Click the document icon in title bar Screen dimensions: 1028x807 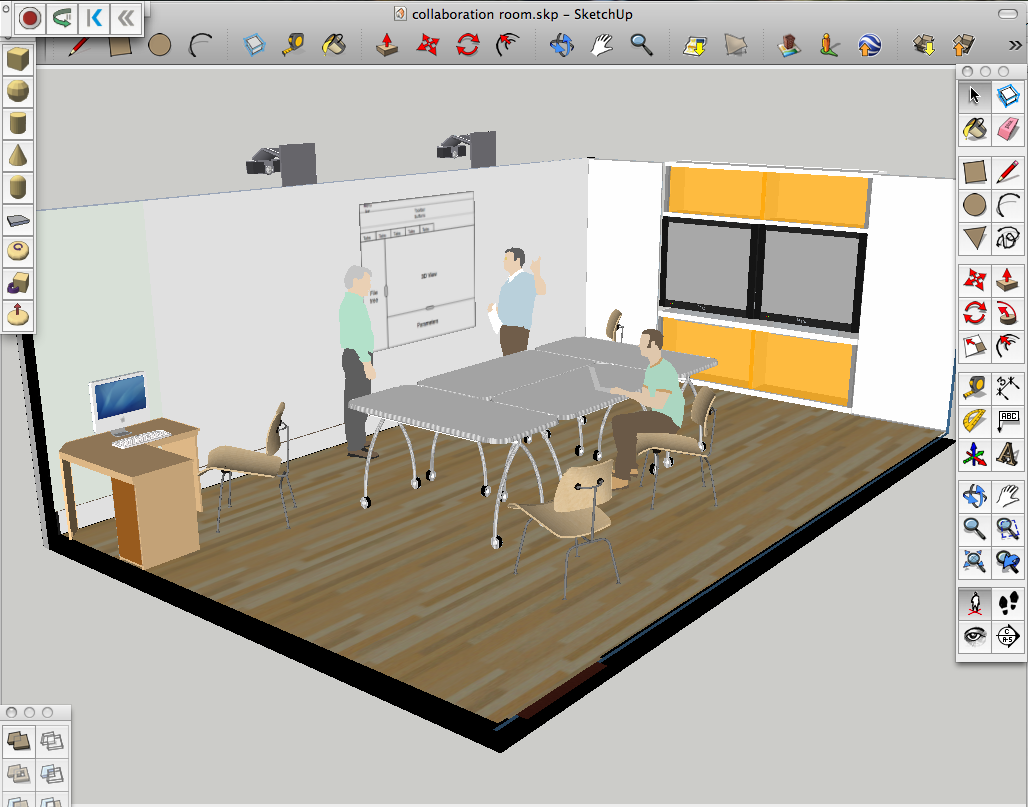point(400,14)
